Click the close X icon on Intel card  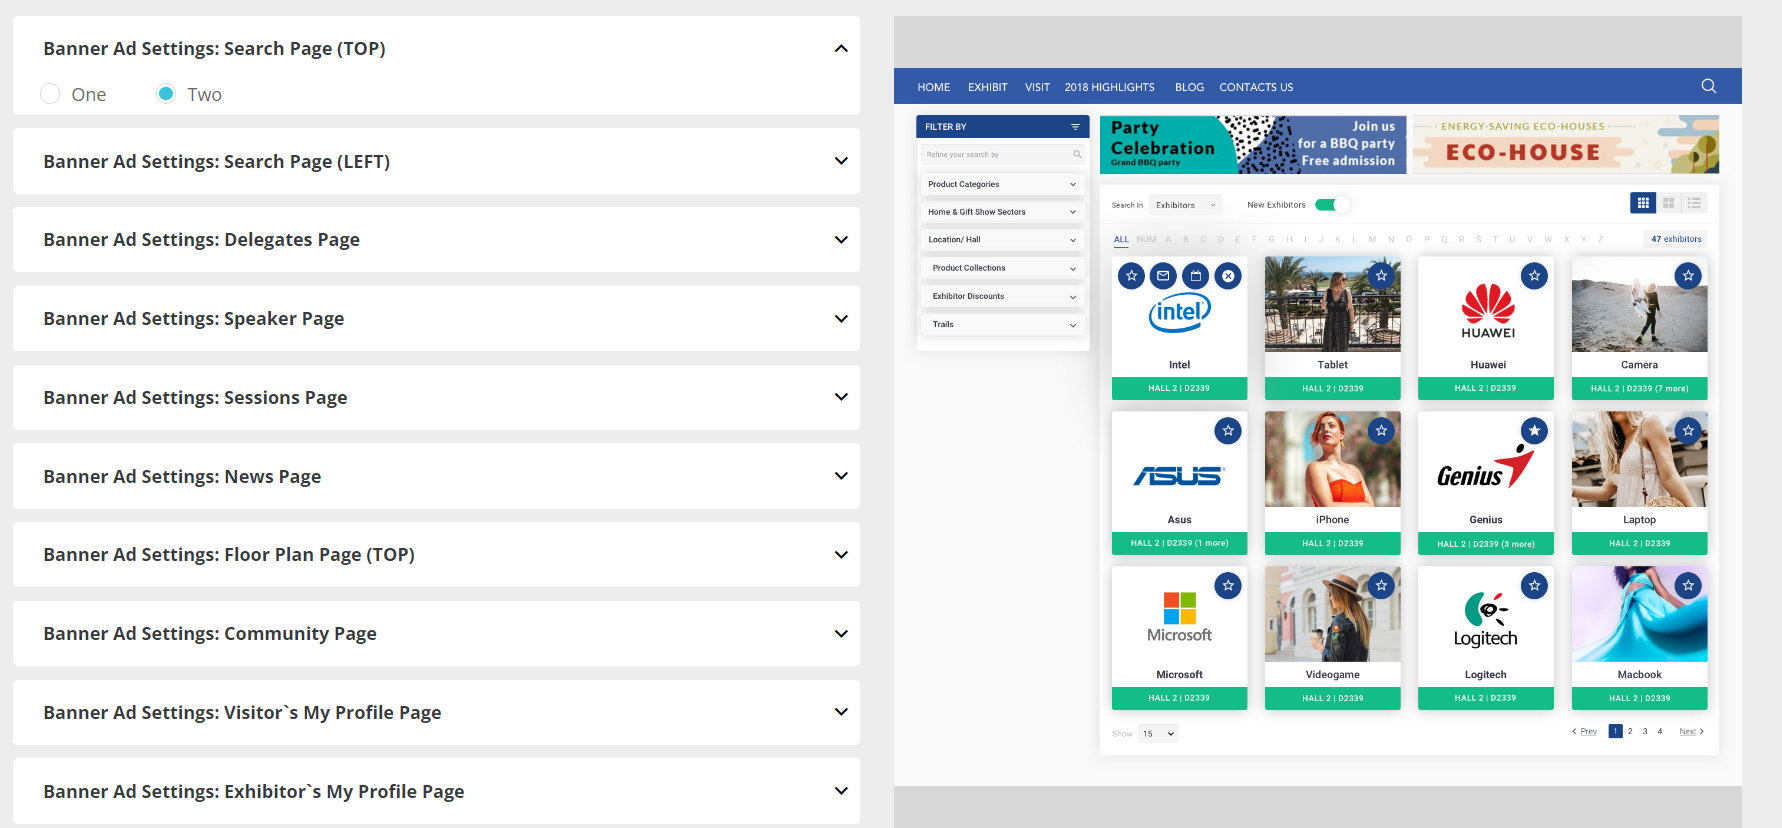(1228, 276)
